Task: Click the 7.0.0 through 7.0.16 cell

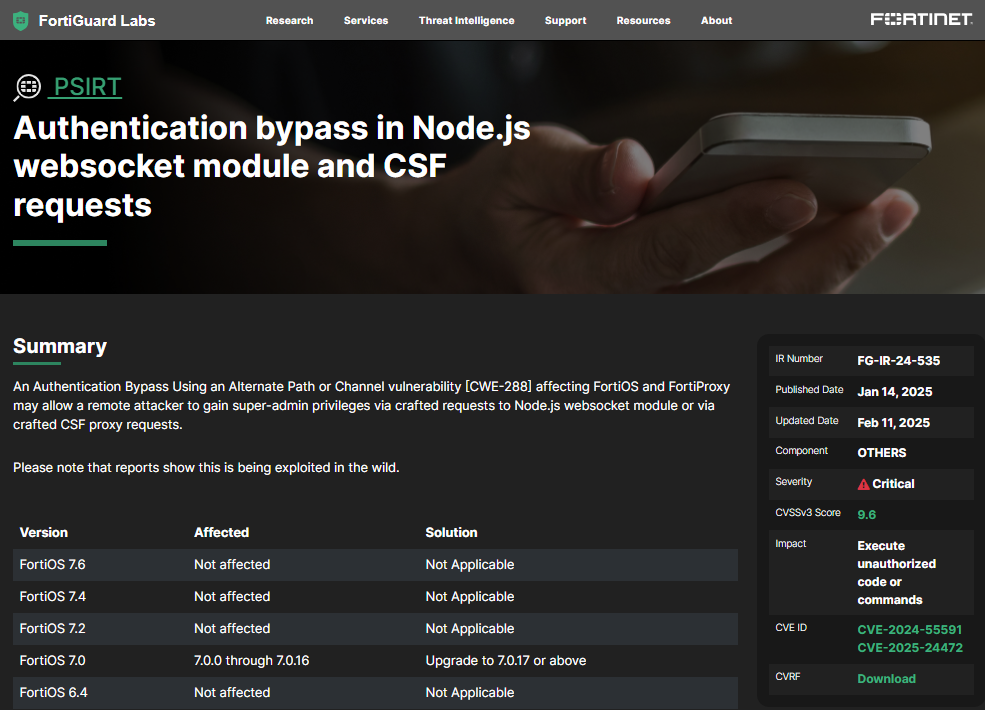Action: click(x=252, y=660)
